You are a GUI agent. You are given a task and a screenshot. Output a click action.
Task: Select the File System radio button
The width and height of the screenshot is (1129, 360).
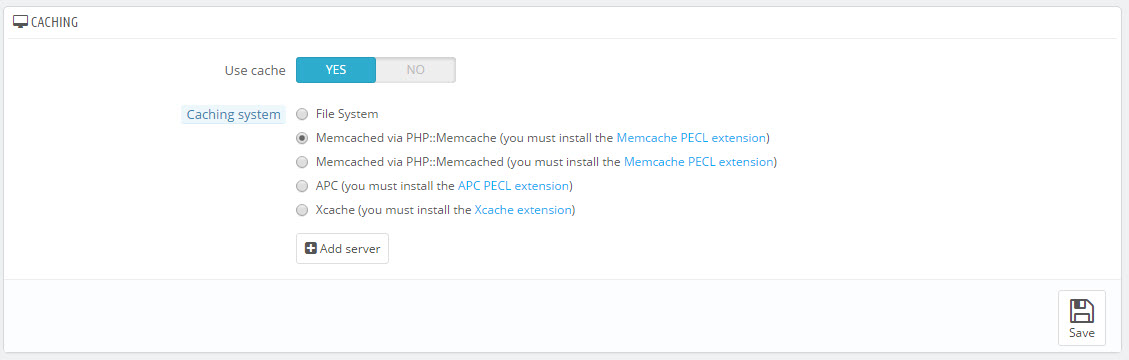302,114
